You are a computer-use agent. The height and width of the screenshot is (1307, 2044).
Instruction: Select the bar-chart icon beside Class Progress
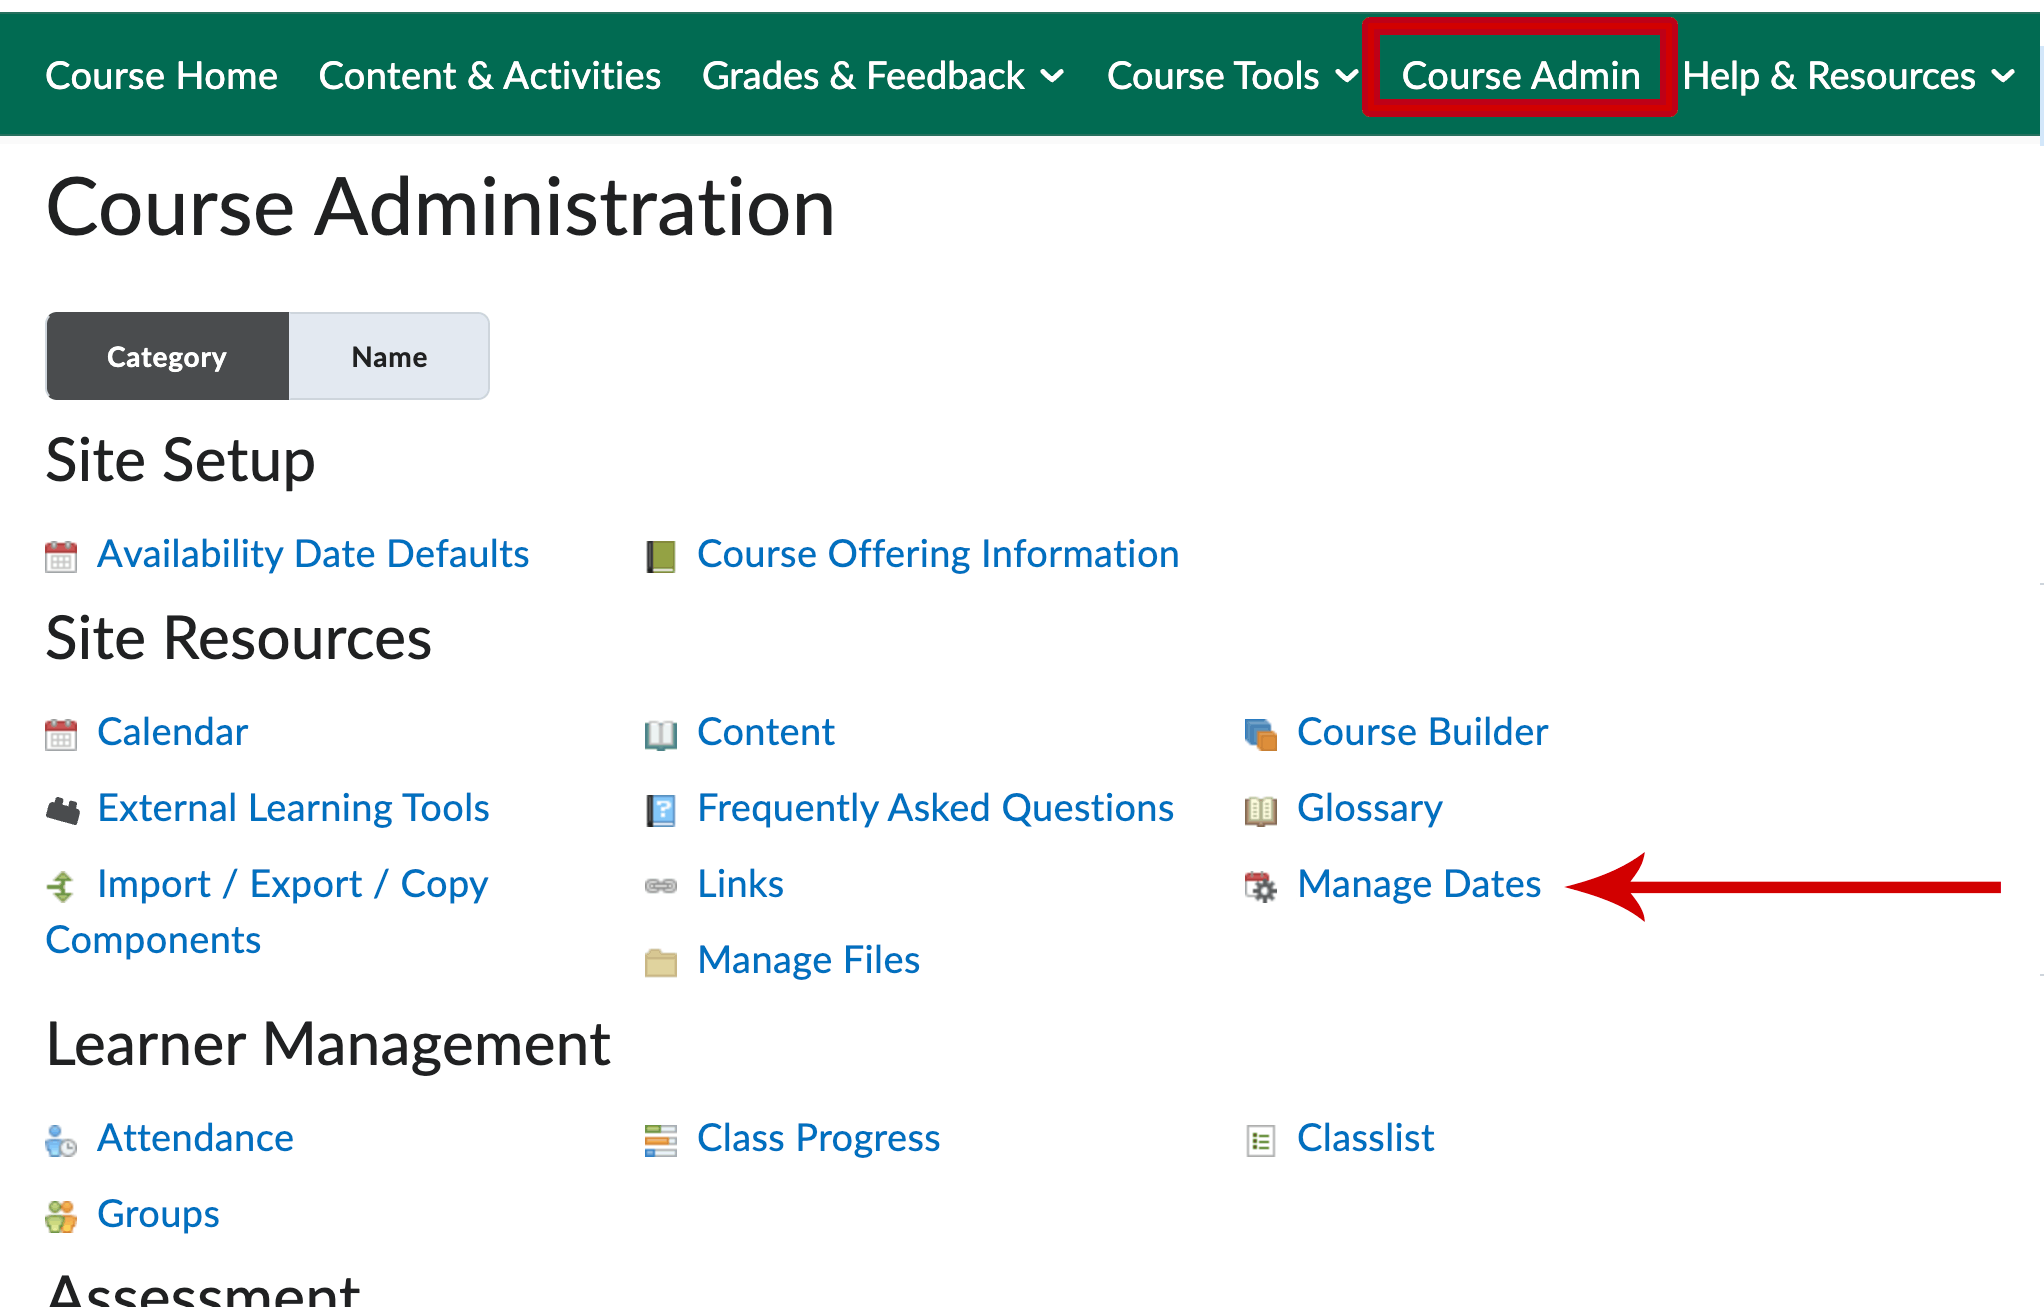pyautogui.click(x=661, y=1140)
